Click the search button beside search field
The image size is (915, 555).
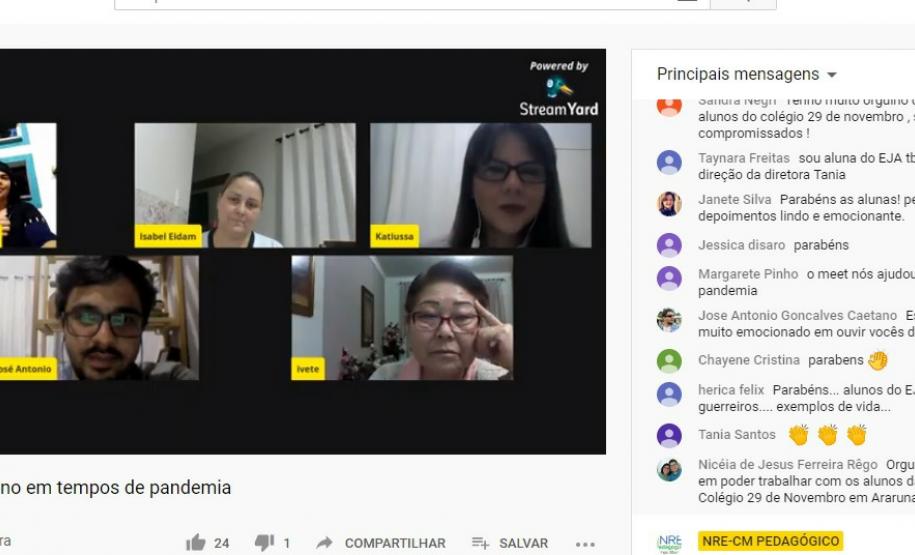point(743,4)
